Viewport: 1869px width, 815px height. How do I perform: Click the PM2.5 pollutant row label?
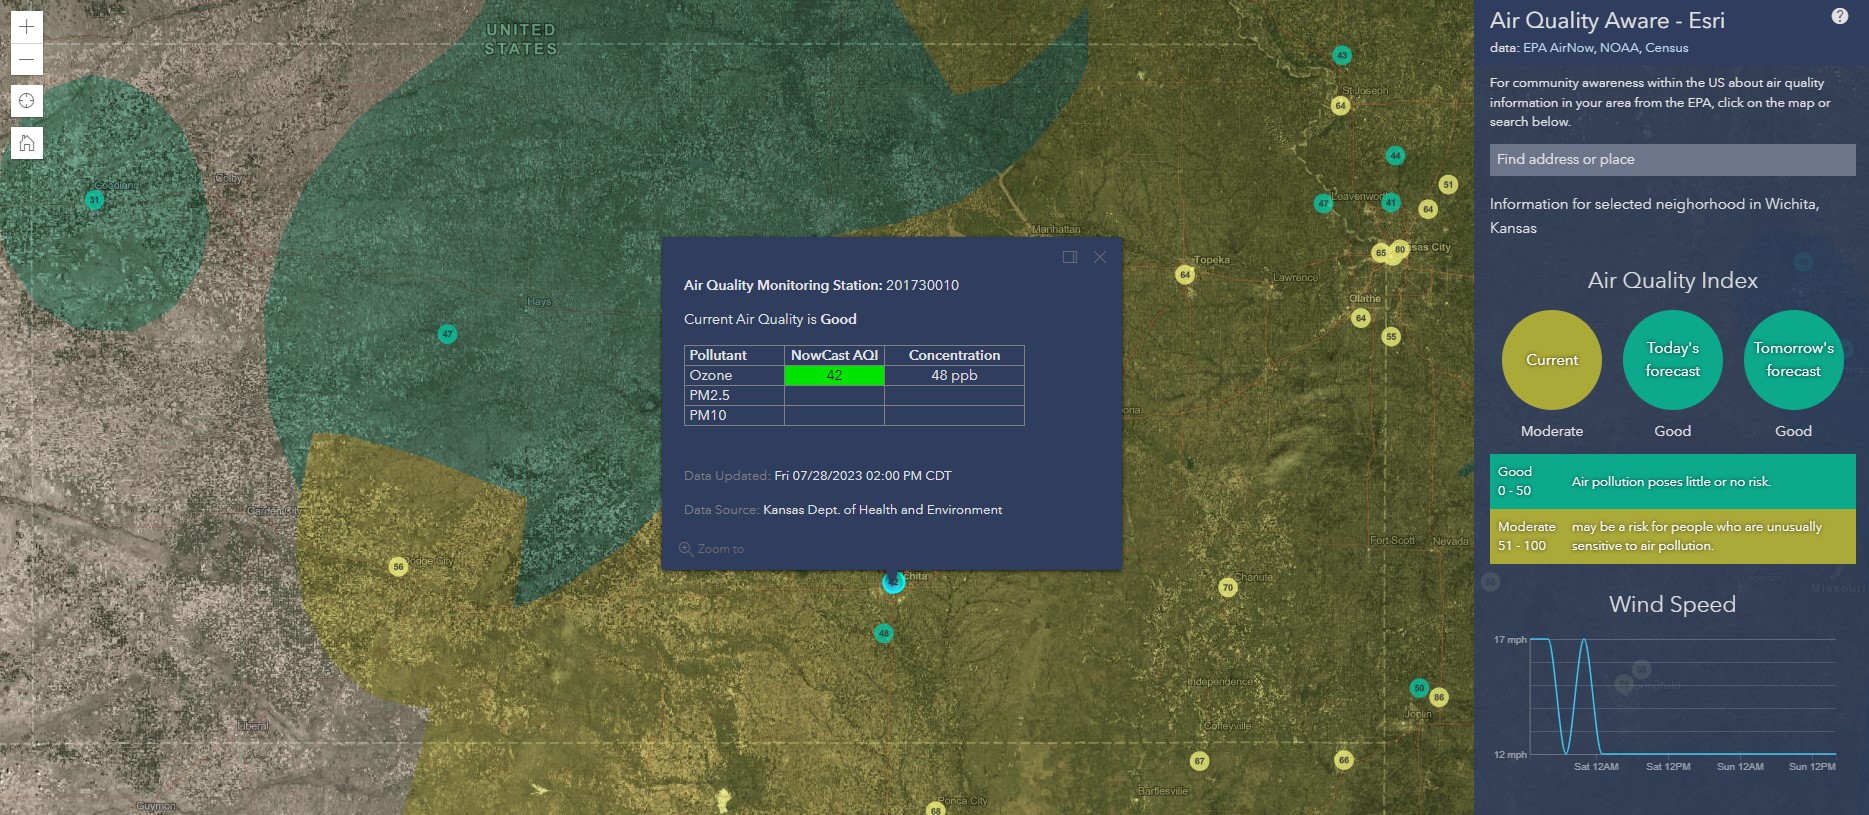[709, 395]
